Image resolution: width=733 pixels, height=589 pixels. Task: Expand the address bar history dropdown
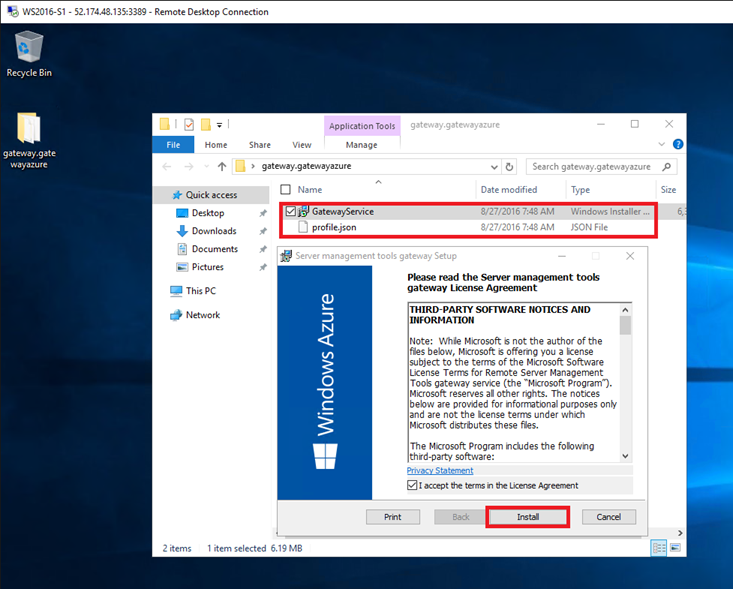(494, 167)
